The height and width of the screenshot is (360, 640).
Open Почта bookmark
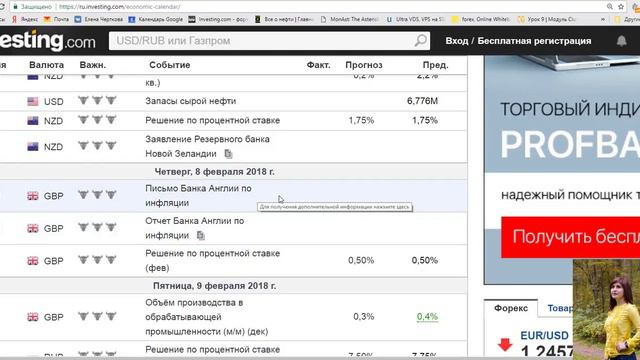tap(56, 19)
